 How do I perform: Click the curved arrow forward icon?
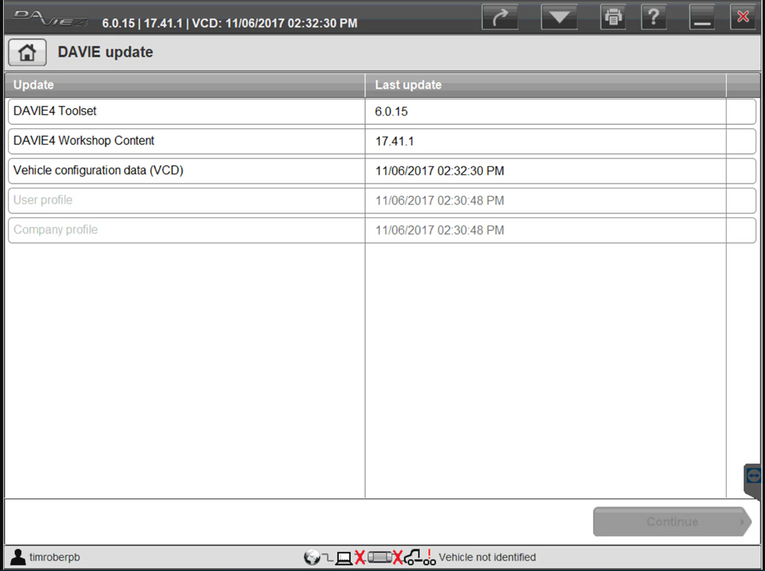500,17
